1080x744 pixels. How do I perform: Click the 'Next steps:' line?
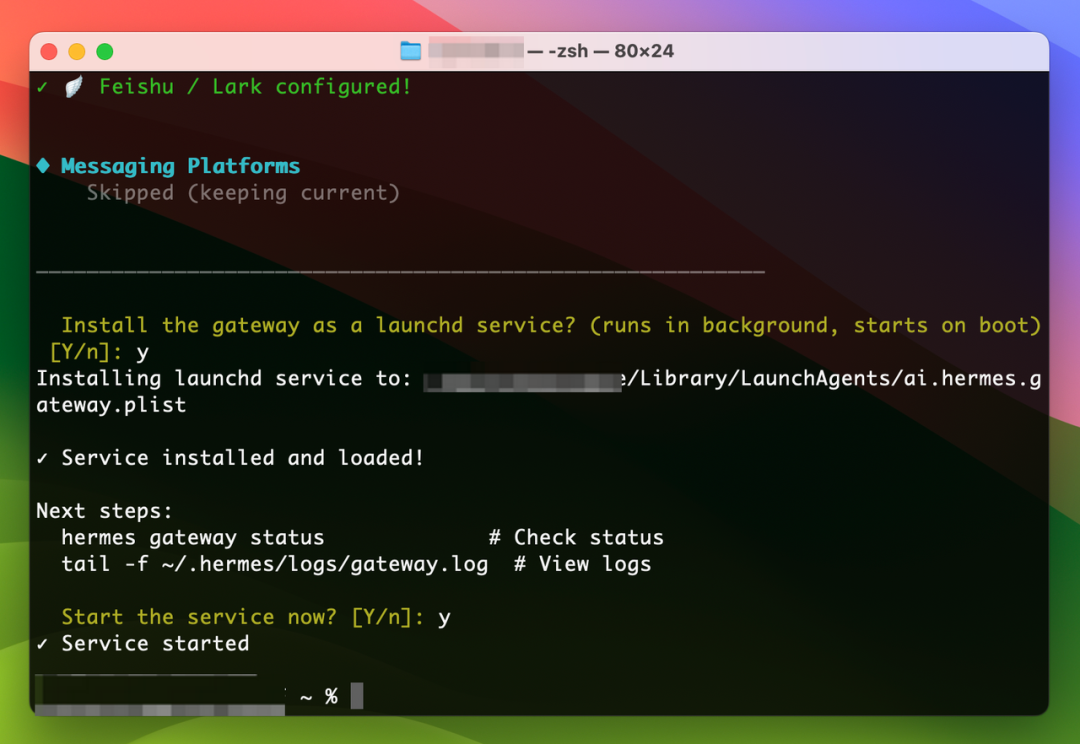[x=104, y=511]
